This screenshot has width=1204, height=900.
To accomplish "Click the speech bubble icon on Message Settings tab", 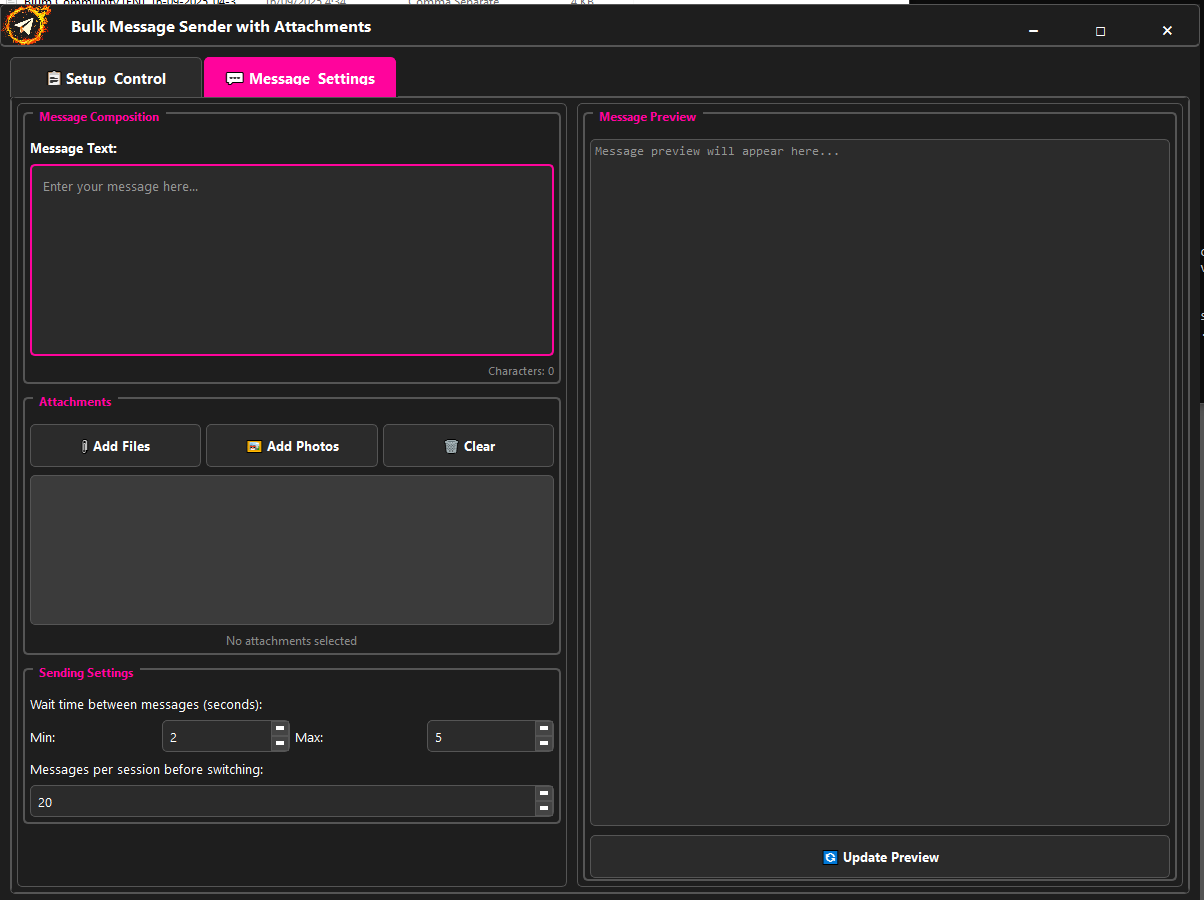I will (x=236, y=77).
